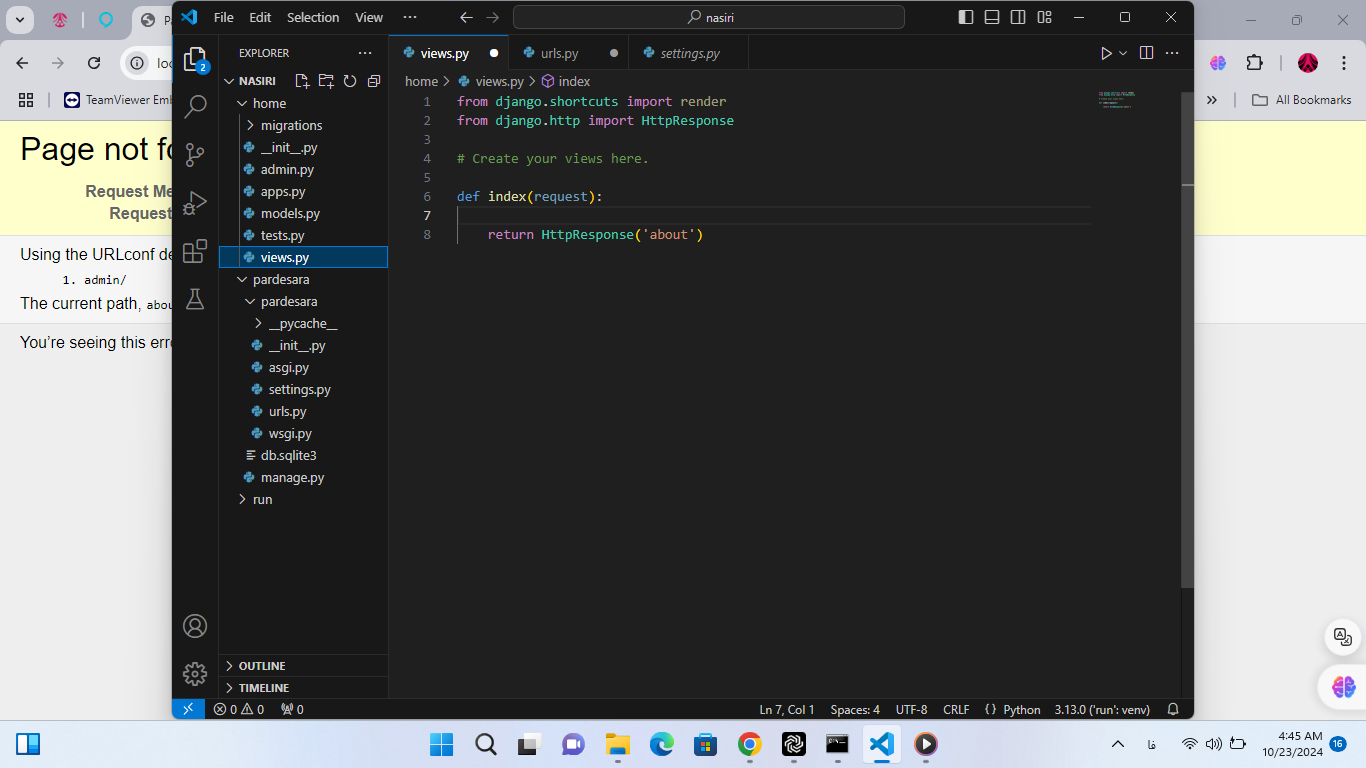This screenshot has height=768, width=1366.
Task: Open the Run and Debug view
Action: pyautogui.click(x=195, y=202)
